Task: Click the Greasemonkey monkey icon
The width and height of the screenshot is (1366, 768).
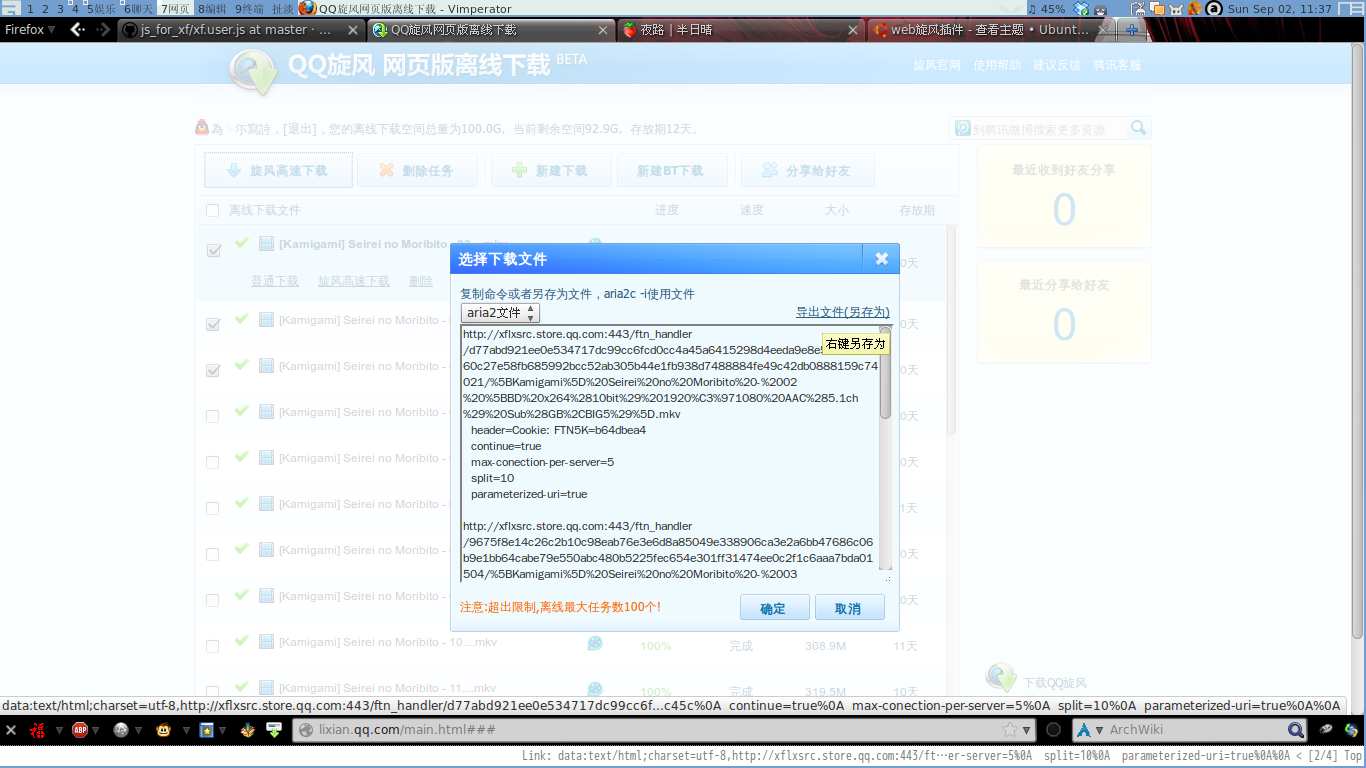Action: (x=163, y=730)
